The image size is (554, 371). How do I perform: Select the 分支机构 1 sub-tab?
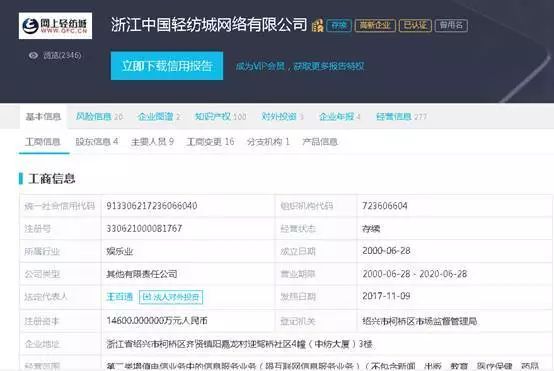268,142
